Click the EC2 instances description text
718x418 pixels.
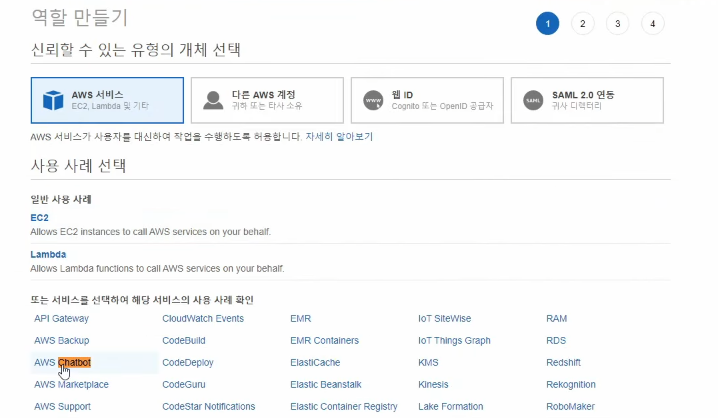click(151, 232)
